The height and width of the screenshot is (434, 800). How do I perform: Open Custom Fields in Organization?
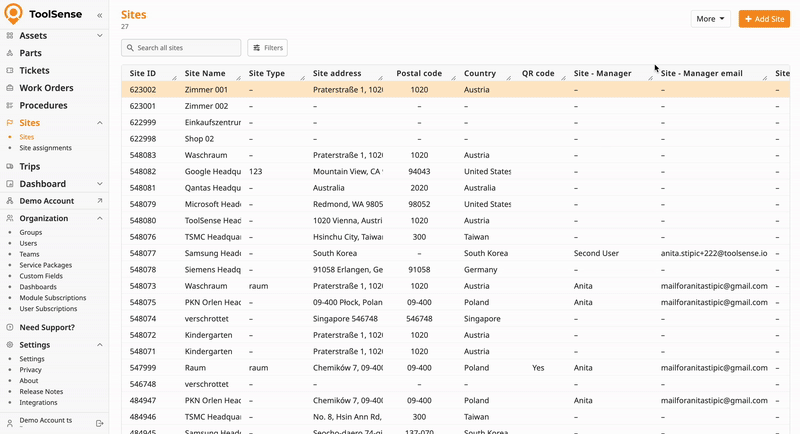pos(41,276)
